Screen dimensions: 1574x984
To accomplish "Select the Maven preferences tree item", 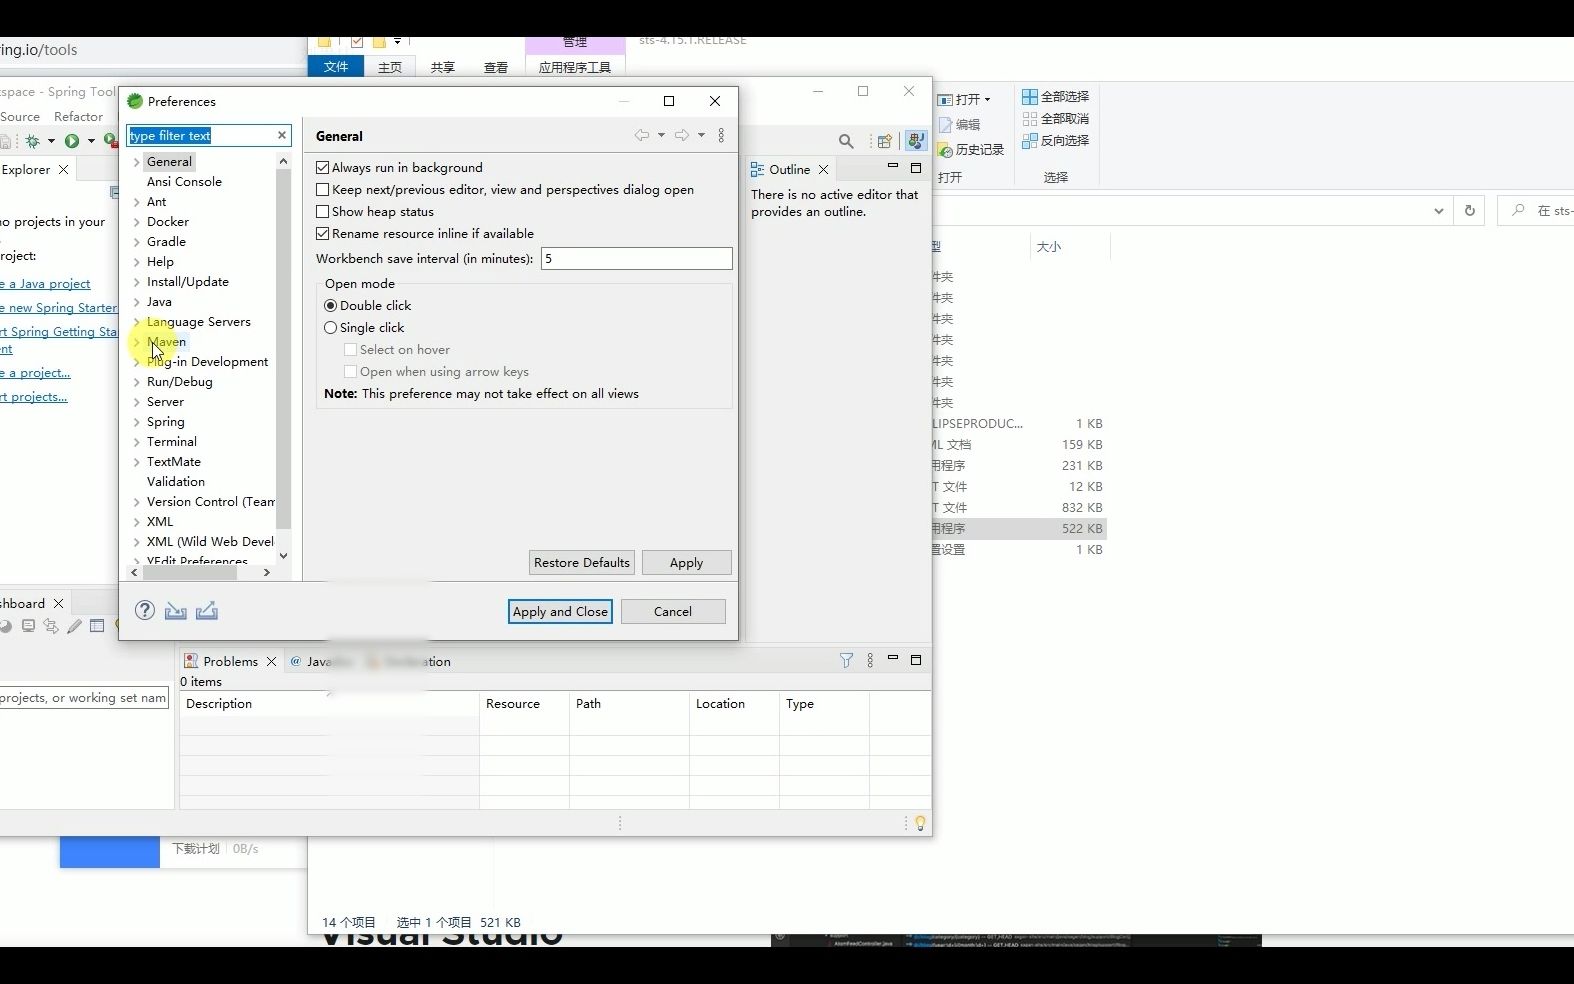I will point(166,341).
